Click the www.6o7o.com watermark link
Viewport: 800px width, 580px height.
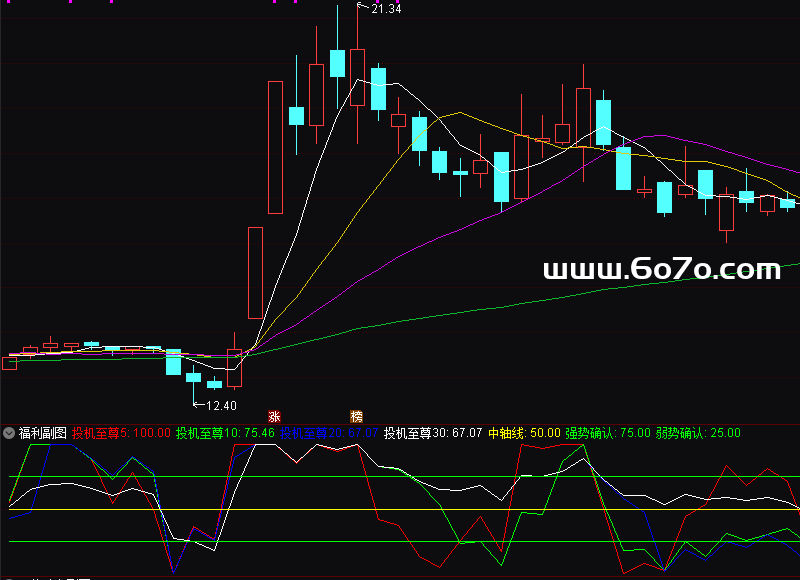pos(661,269)
